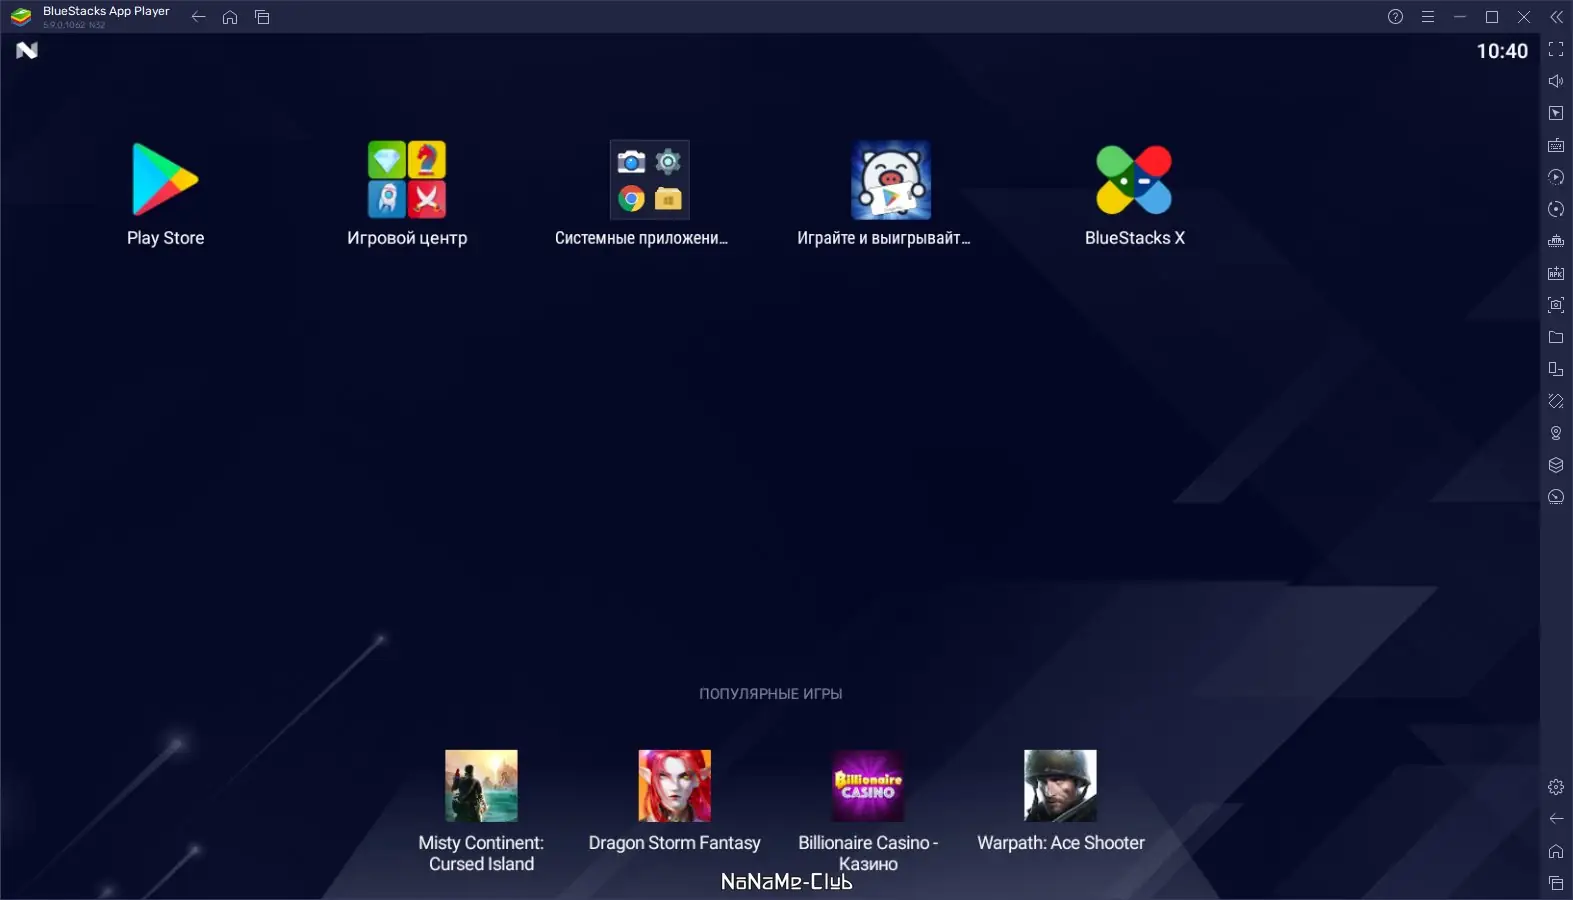Go back using title bar arrow
Viewport: 1573px width, 900px height.
point(198,17)
